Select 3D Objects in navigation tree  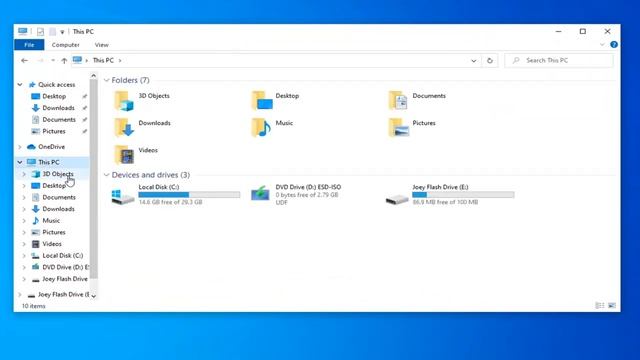[58, 174]
